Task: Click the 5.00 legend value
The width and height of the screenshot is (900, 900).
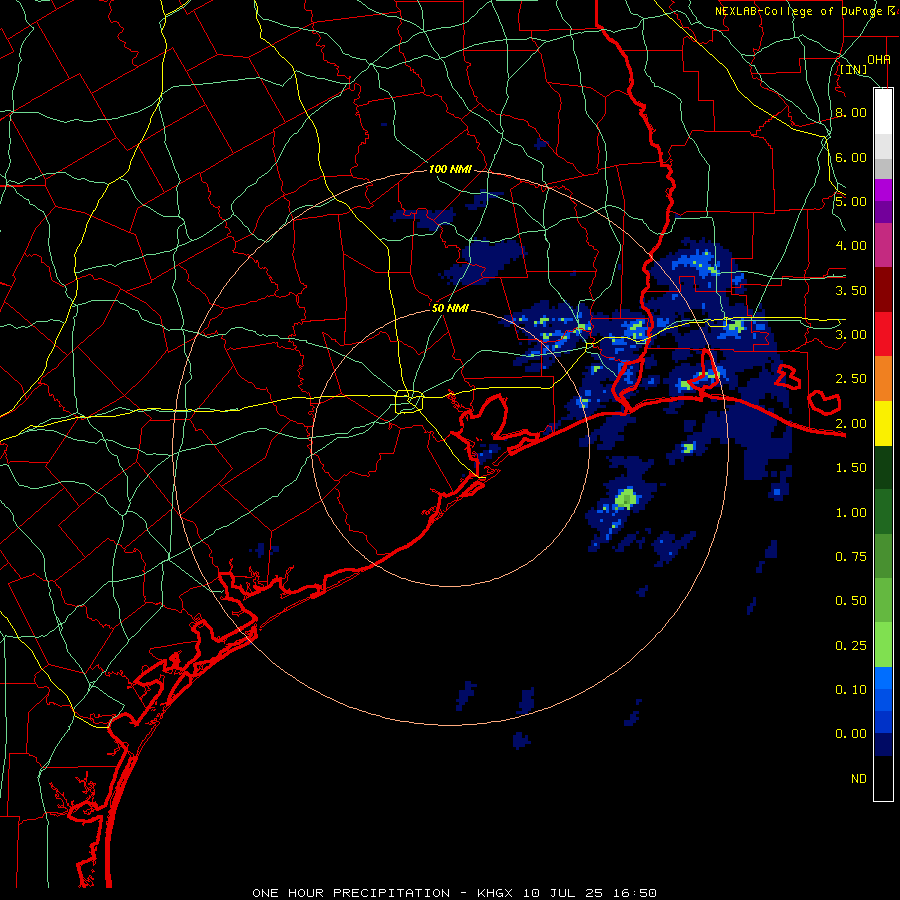Action: [x=851, y=201]
